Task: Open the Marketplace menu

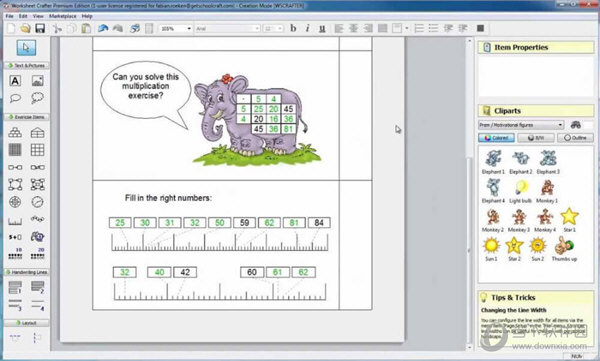Action: 63,16
